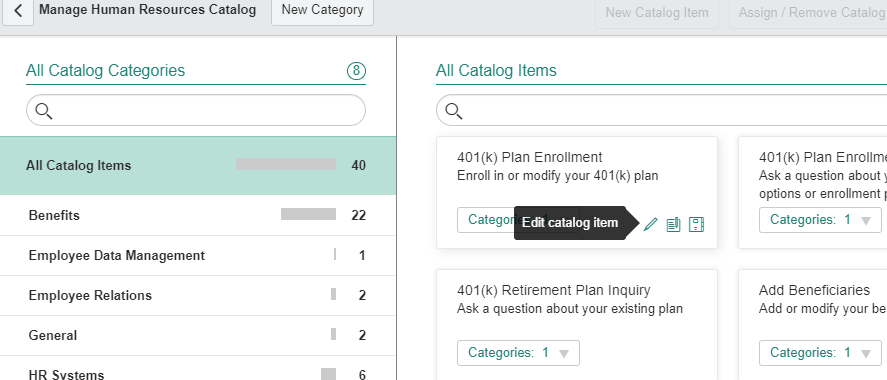Edit the 401(k) Plan Enrollment item with the pencil icon
The height and width of the screenshot is (380, 887).
click(x=651, y=224)
